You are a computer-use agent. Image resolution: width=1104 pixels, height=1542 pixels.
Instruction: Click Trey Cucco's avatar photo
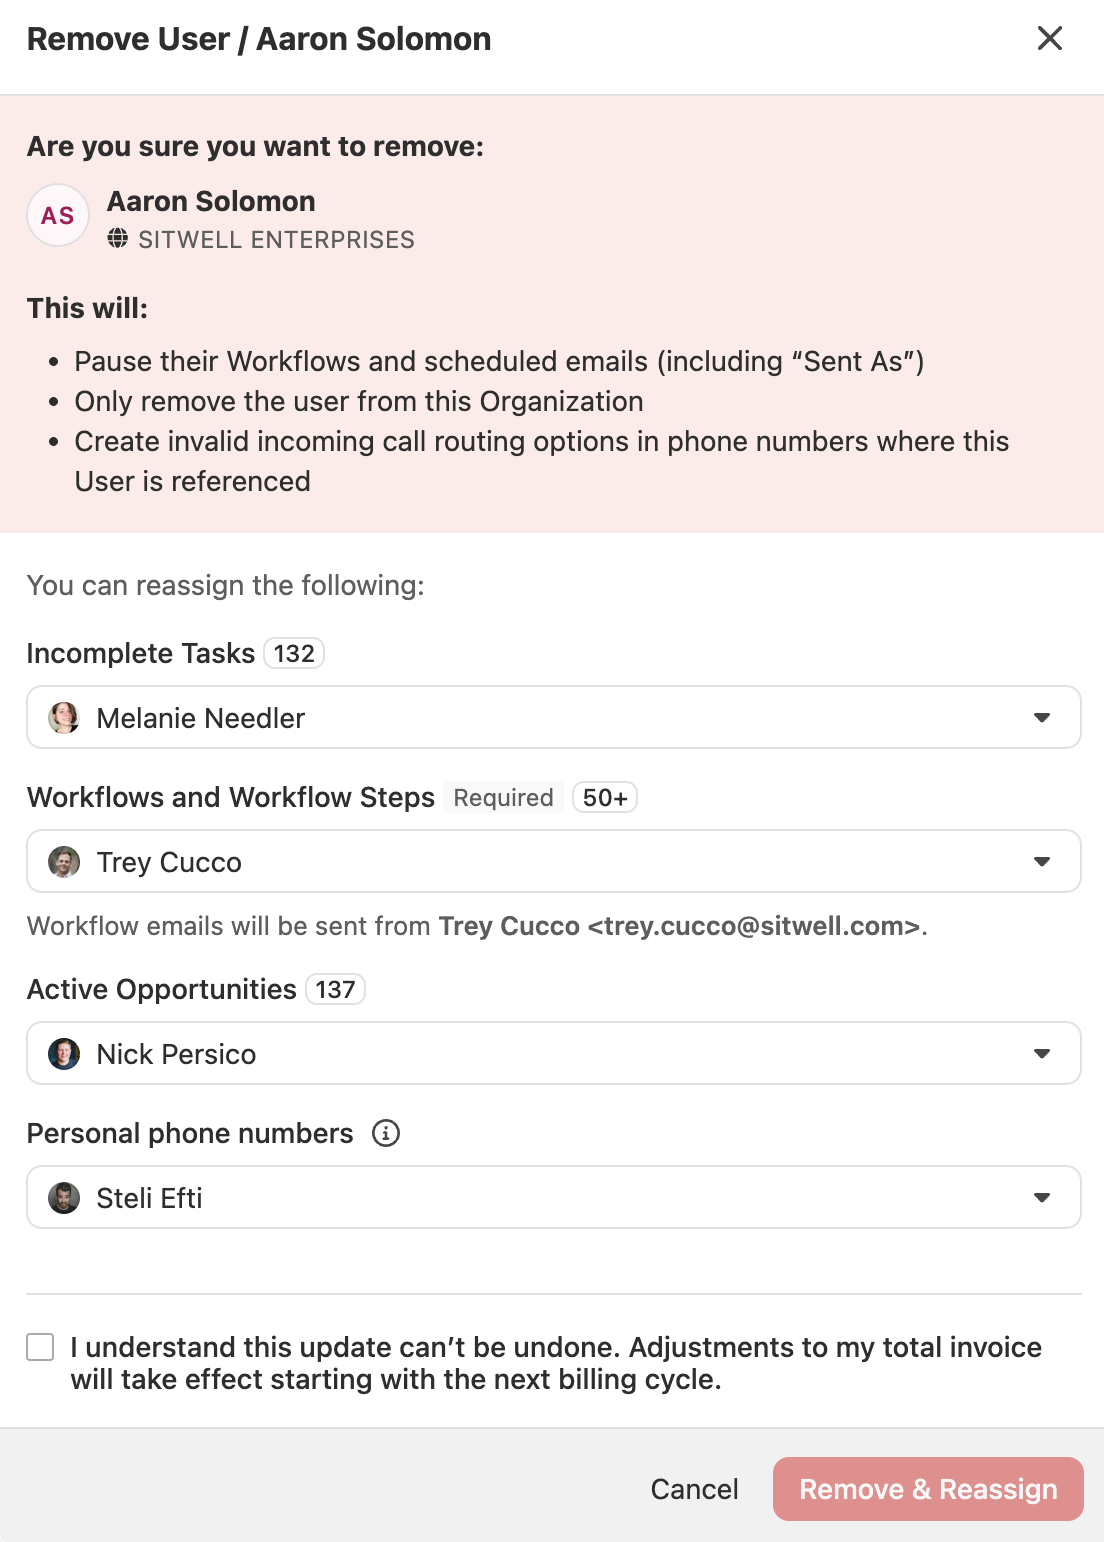pyautogui.click(x=64, y=862)
